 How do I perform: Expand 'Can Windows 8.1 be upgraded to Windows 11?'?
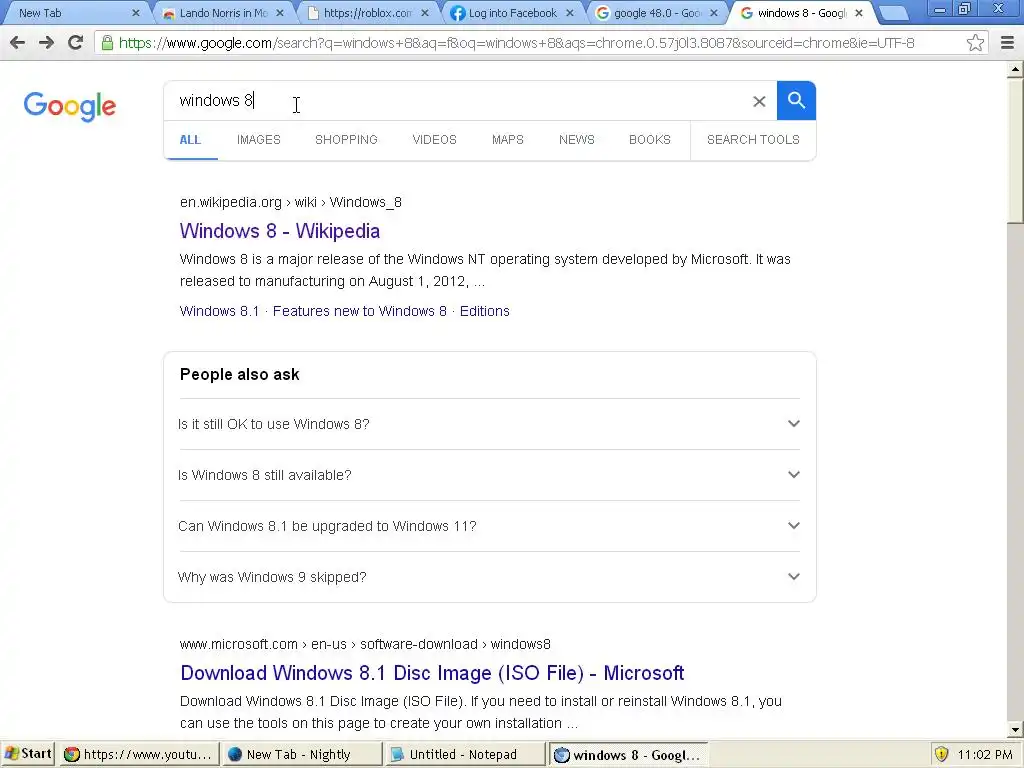(x=489, y=526)
